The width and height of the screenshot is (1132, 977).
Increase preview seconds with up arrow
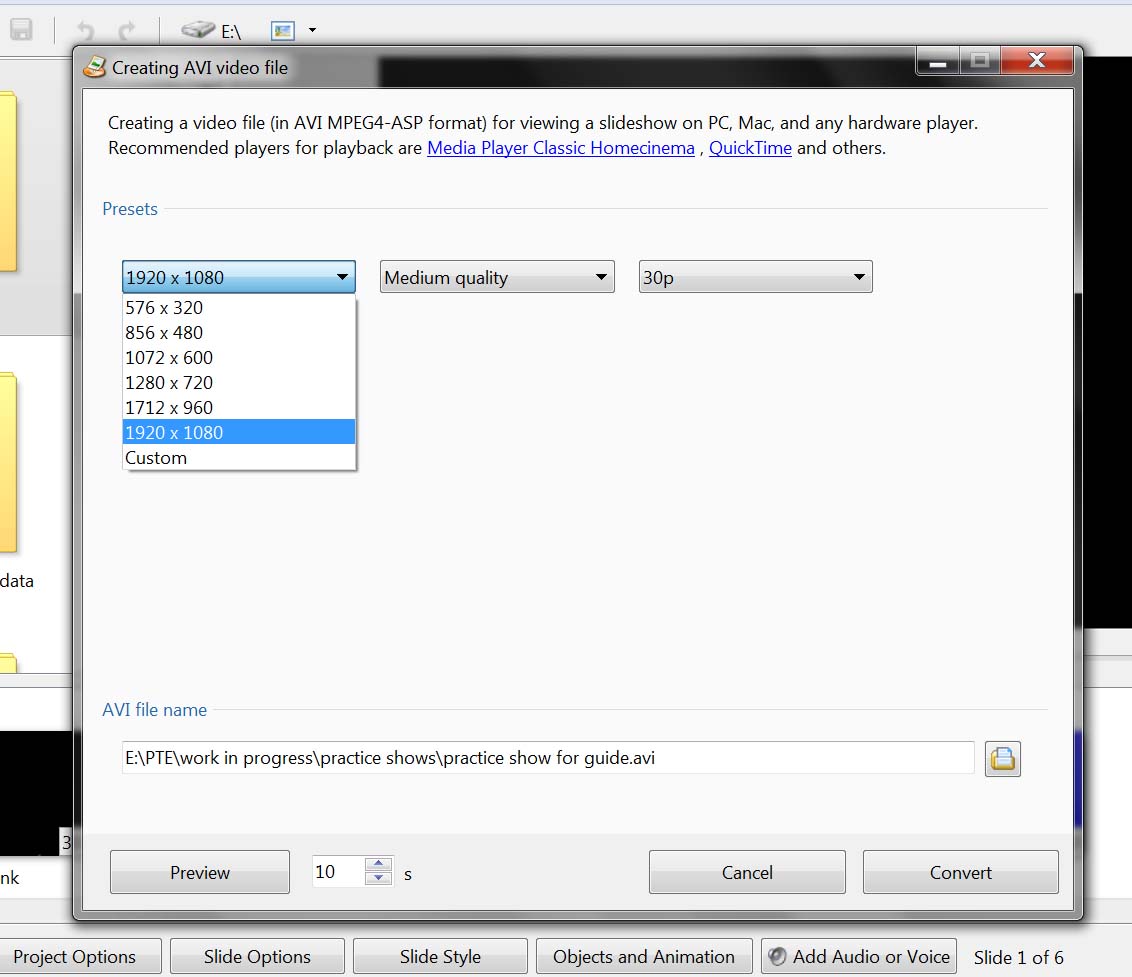click(378, 864)
